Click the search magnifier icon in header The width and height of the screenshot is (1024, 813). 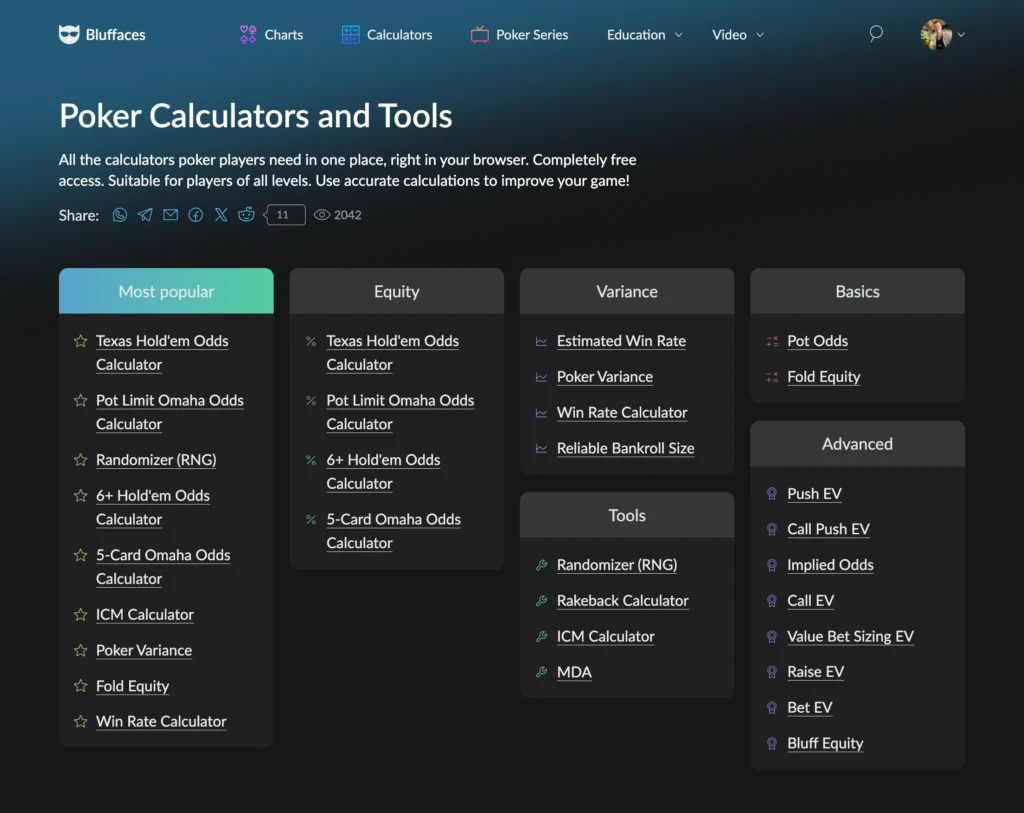tap(876, 34)
